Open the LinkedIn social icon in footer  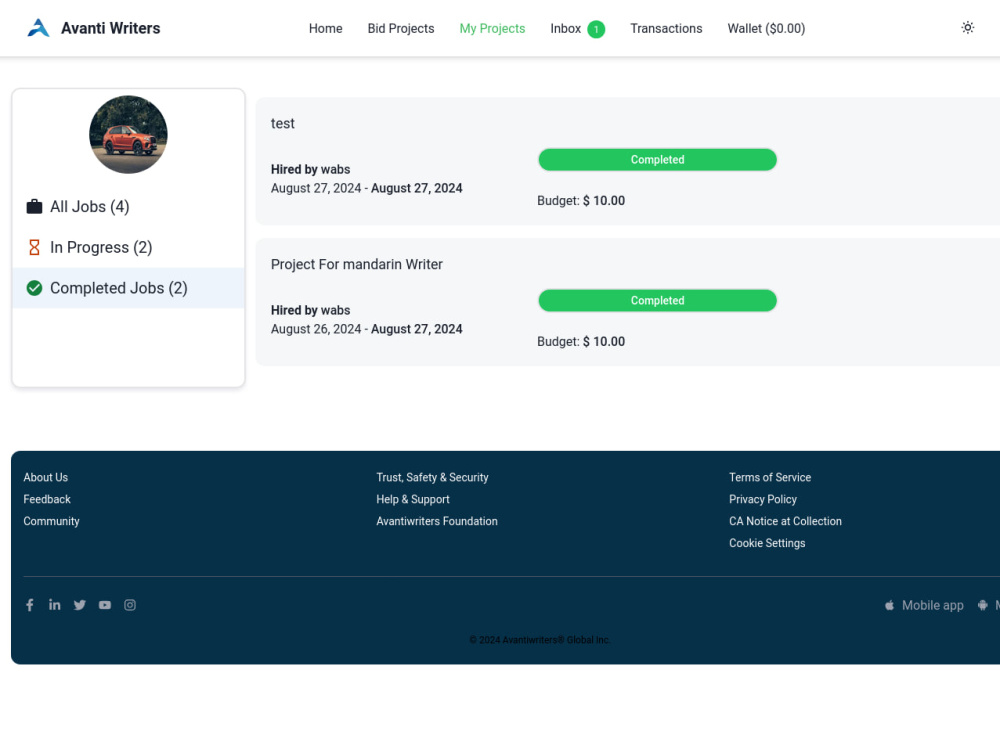[x=55, y=605]
